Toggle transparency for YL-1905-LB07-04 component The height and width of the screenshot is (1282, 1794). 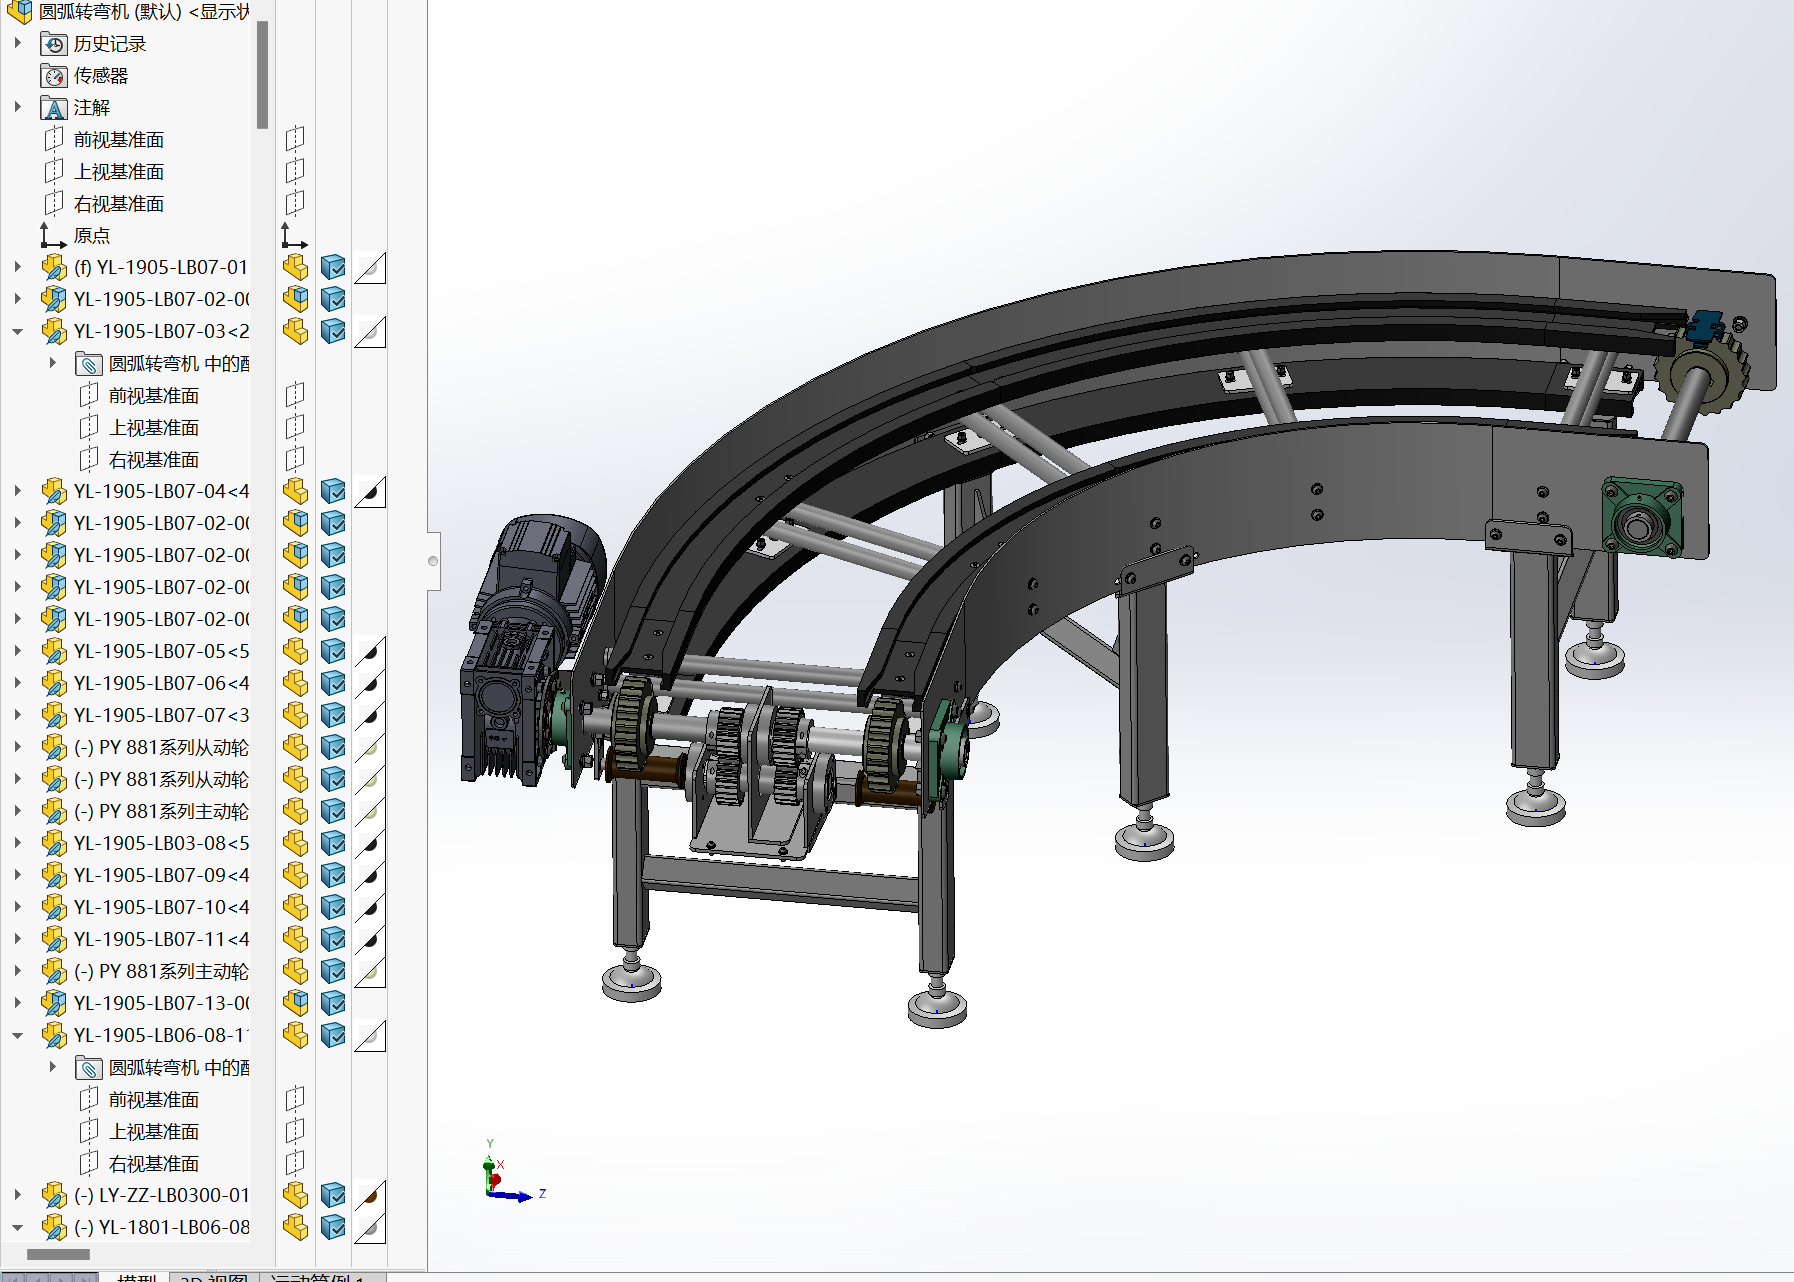(x=370, y=492)
